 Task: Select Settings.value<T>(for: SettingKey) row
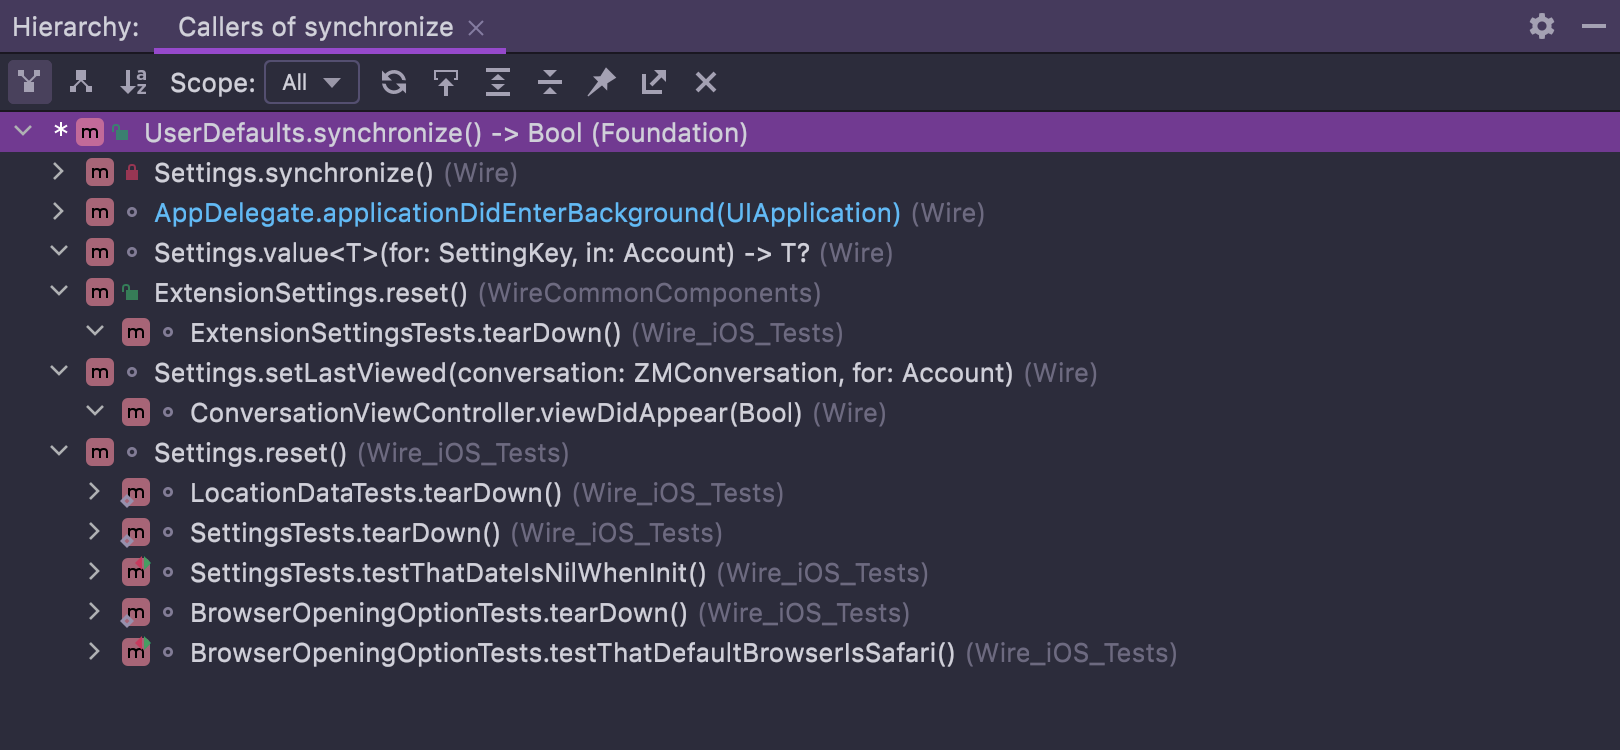(810, 252)
